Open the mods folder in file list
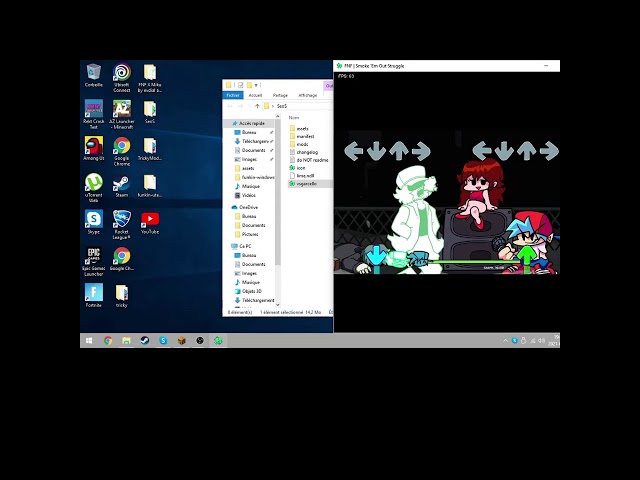The height and width of the screenshot is (480, 640). click(x=303, y=144)
